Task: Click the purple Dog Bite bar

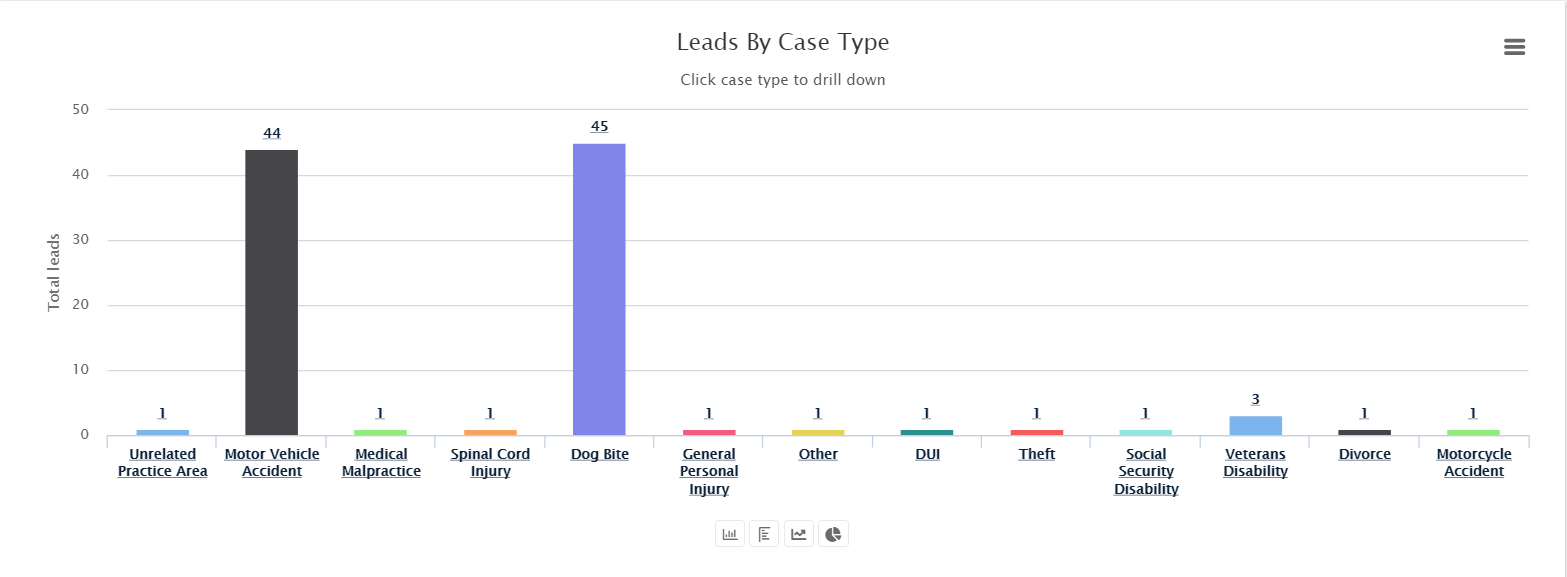Action: point(599,289)
